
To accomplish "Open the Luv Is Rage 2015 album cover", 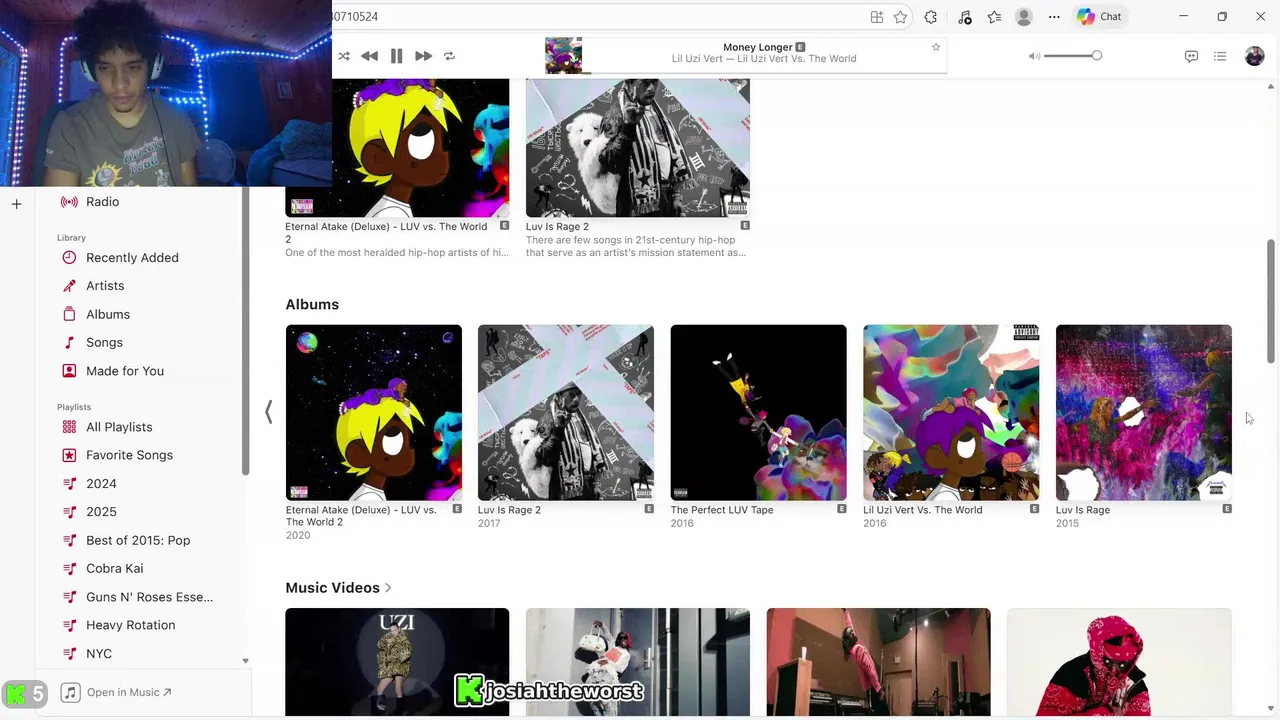I will tap(1144, 412).
